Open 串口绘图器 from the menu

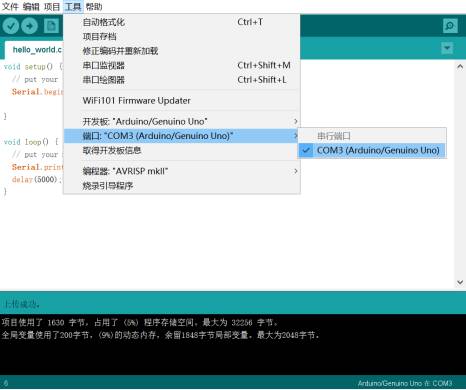coord(182,80)
